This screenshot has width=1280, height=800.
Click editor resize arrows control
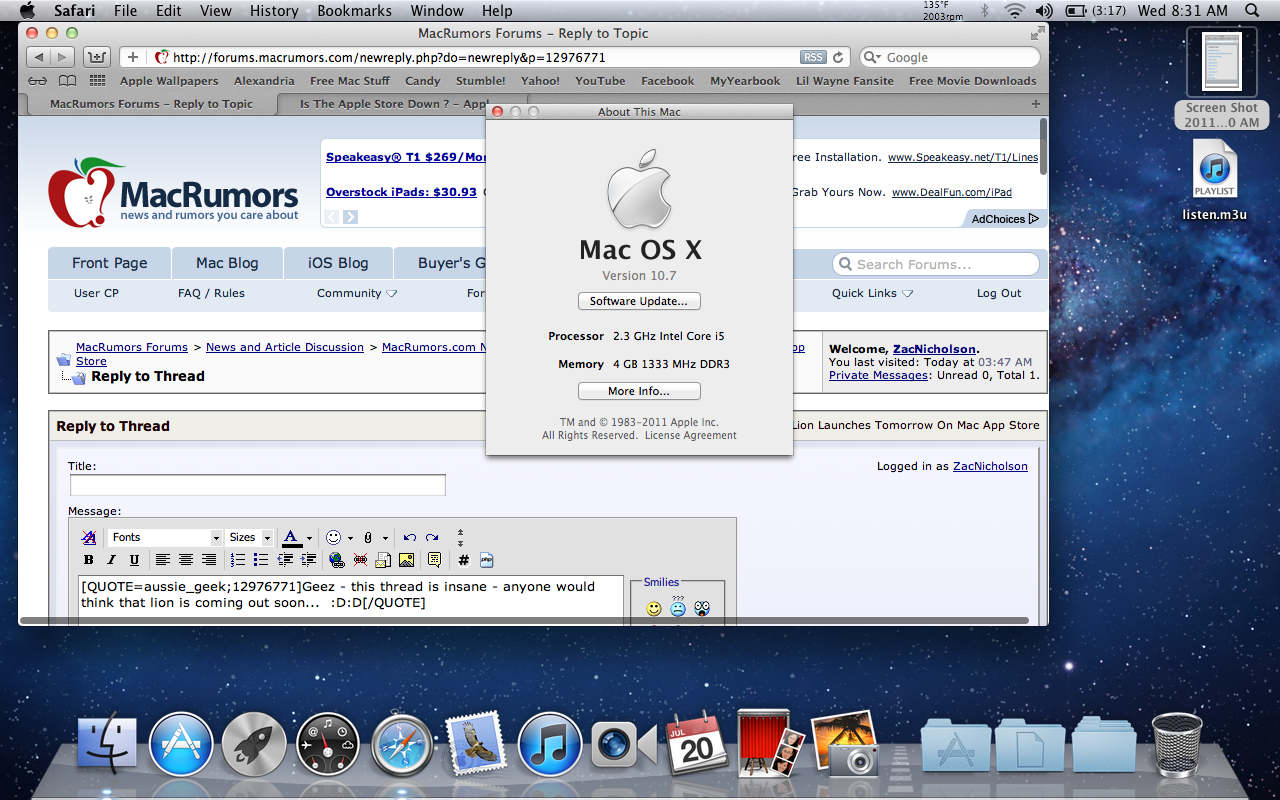[x=460, y=537]
